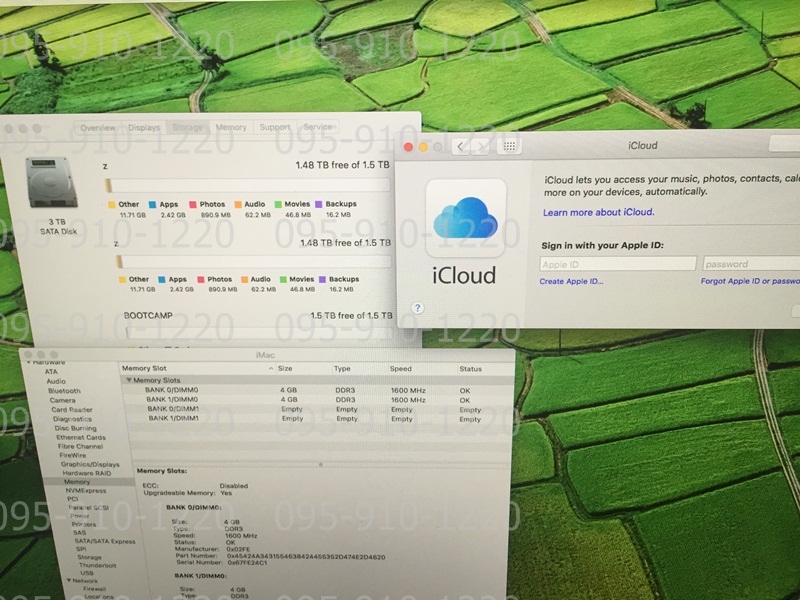This screenshot has height=600, width=800.
Task: Close the iCloud window with the red button
Action: click(x=408, y=147)
